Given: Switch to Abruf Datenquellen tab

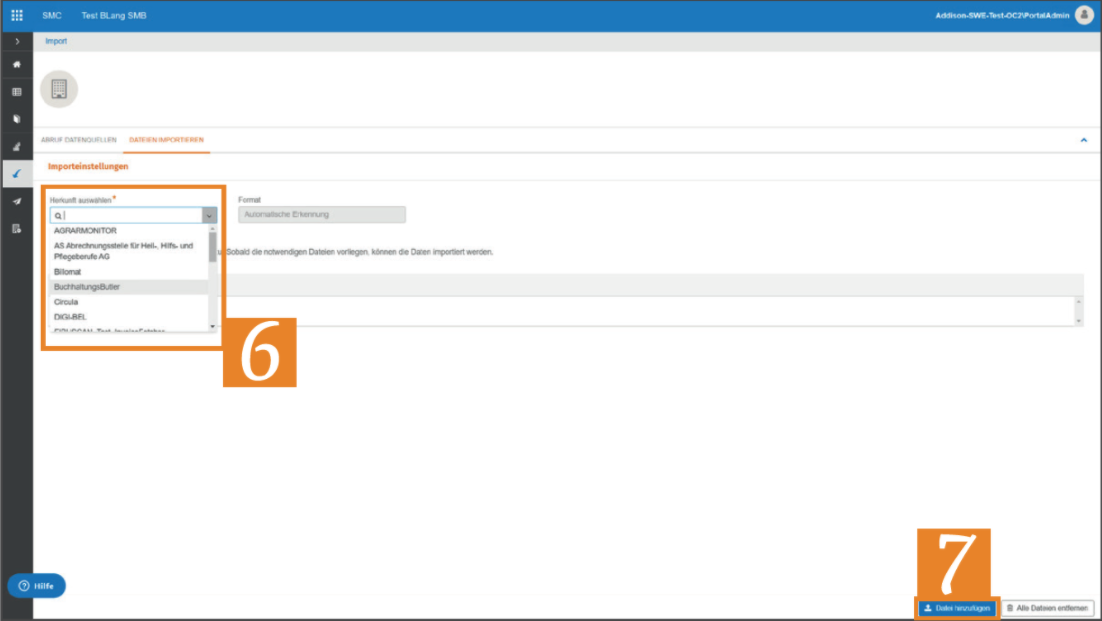Looking at the screenshot, I should (x=79, y=140).
